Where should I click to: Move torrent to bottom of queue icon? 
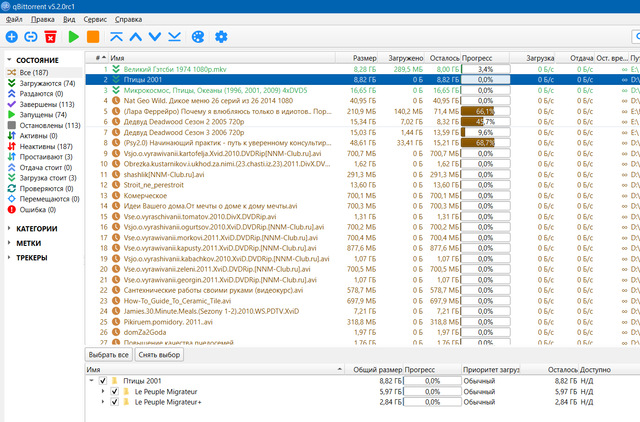(x=174, y=37)
